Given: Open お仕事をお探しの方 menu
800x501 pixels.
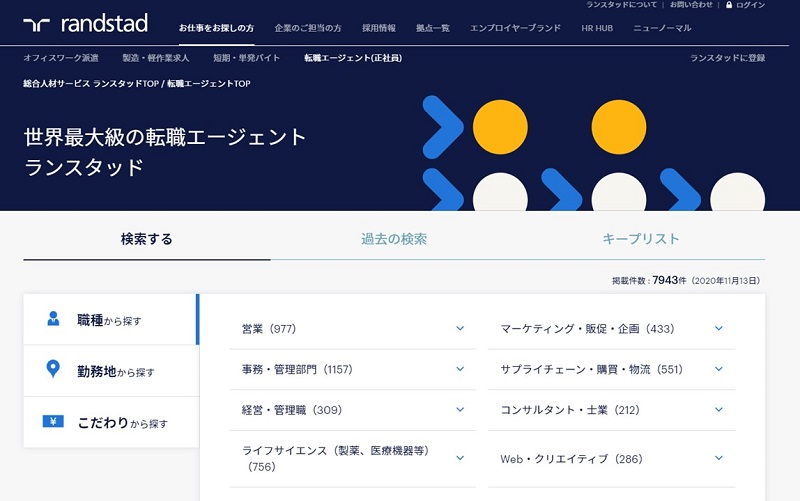Looking at the screenshot, I should 216,28.
